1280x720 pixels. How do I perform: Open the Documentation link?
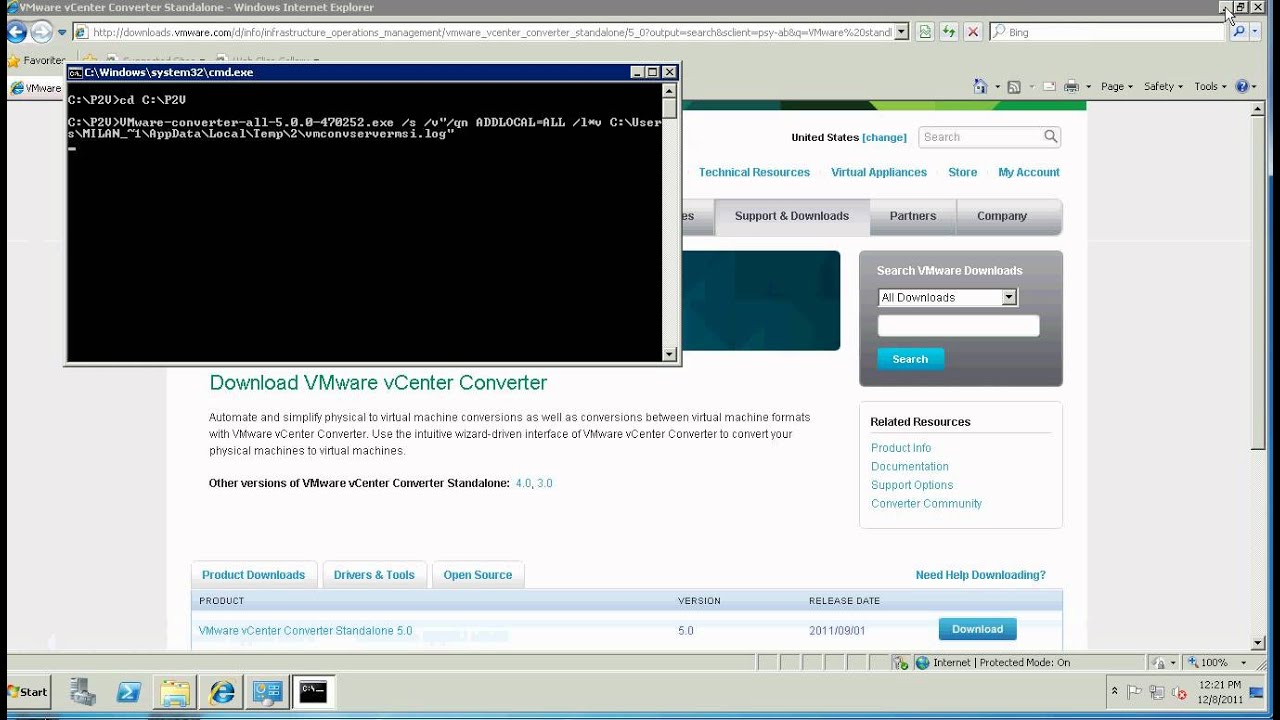(x=910, y=466)
